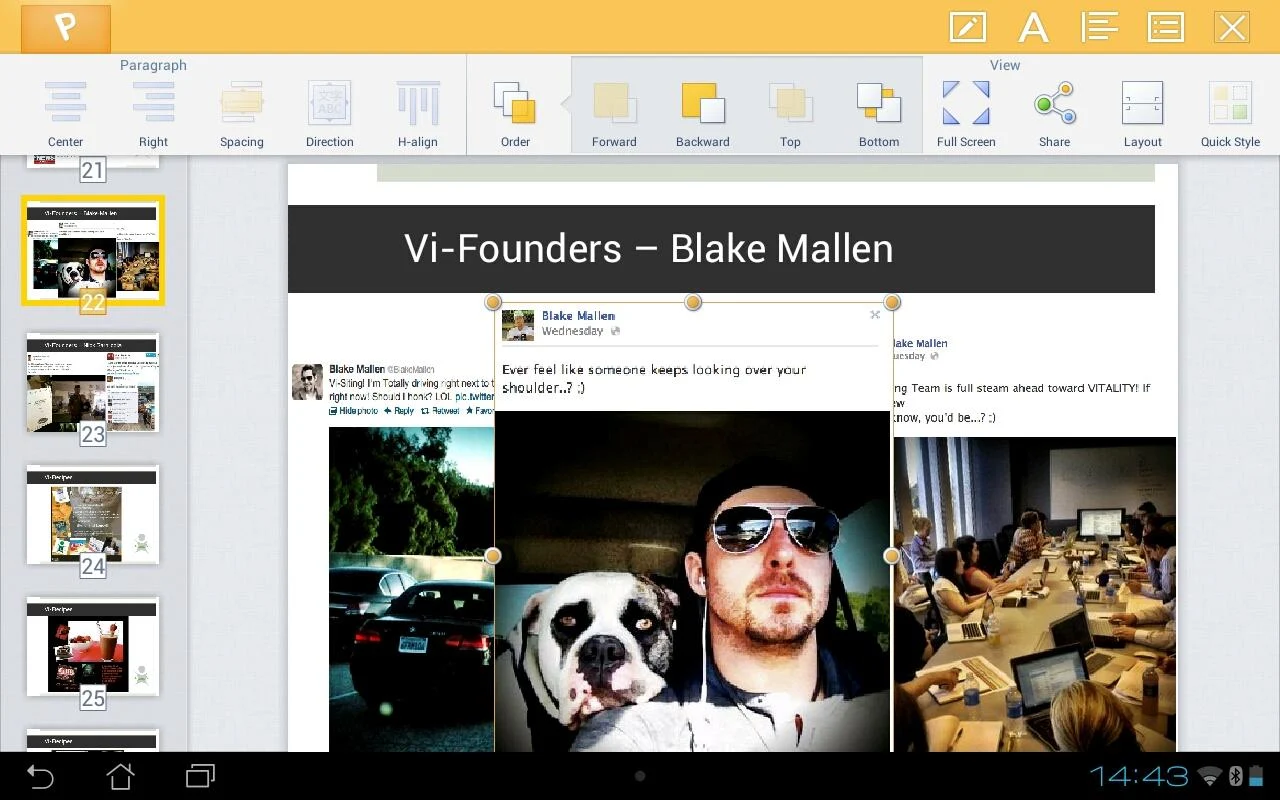Screen dimensions: 1280x800
Task: Click the 'Wednesday' post date
Action: pos(573,331)
